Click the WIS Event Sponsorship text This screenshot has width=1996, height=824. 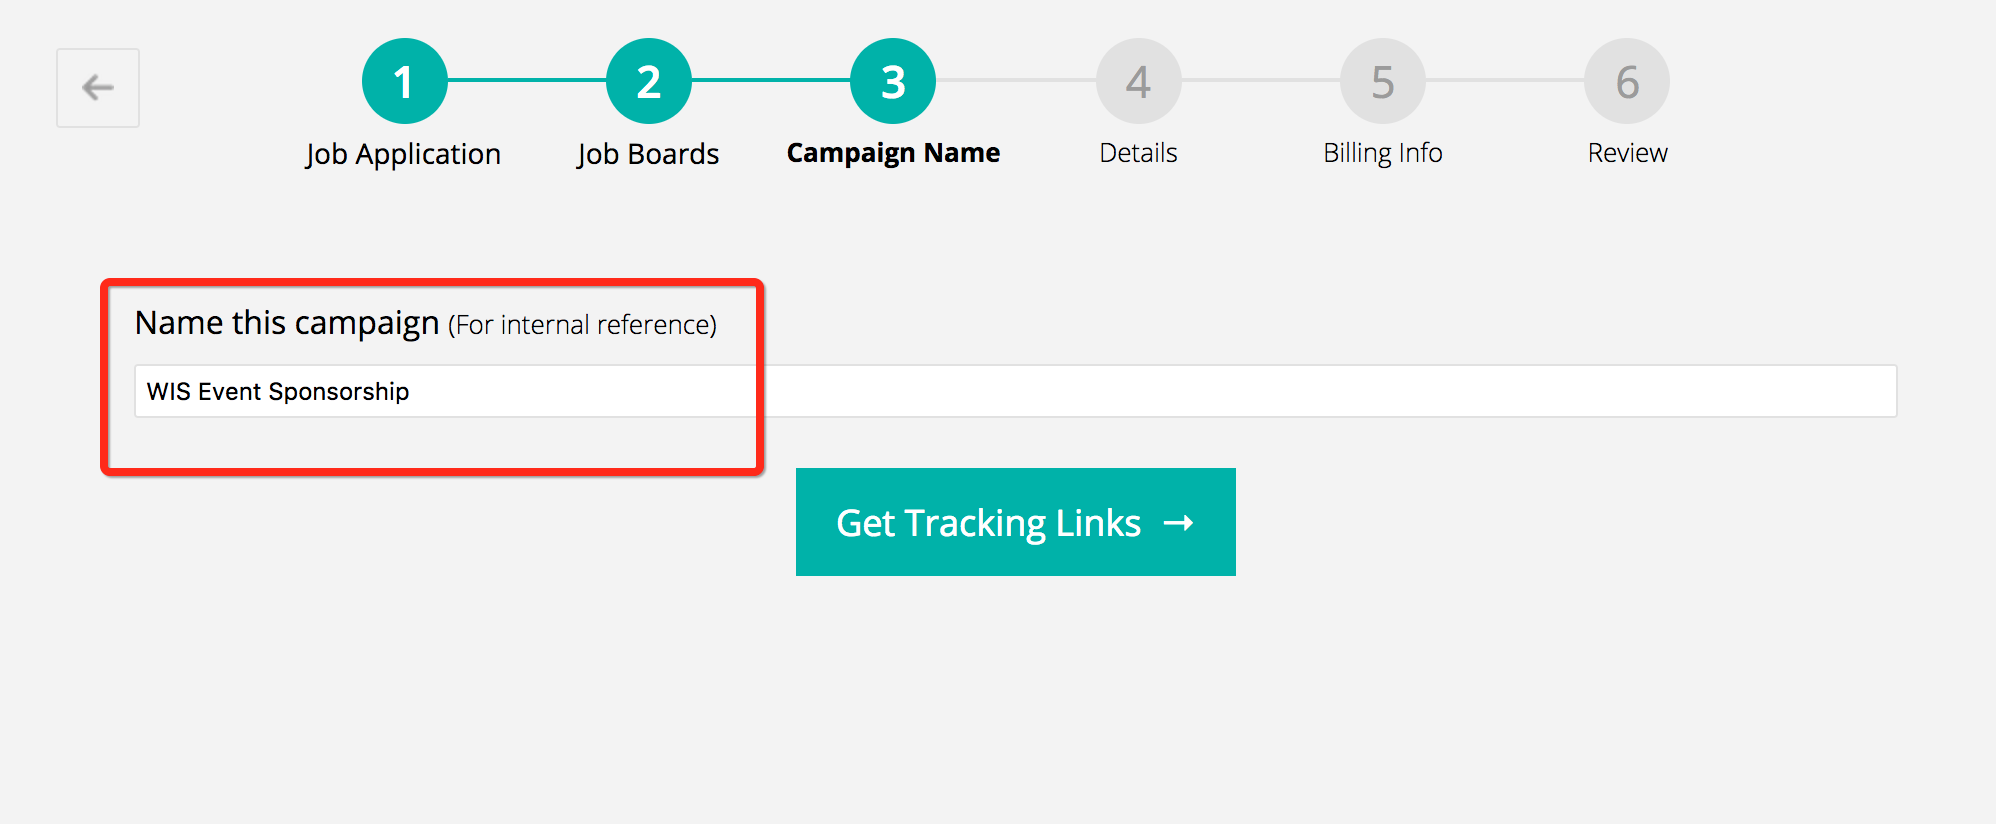point(278,391)
